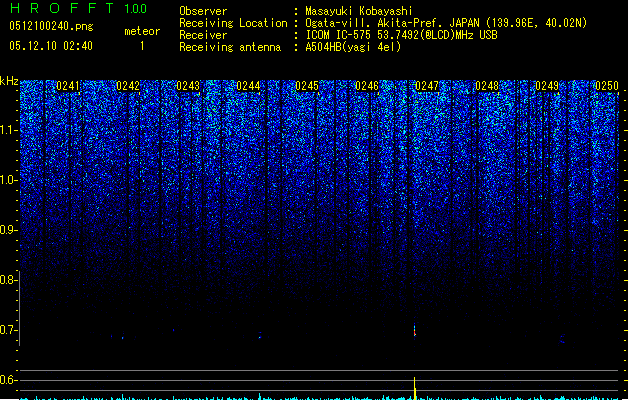Click the 0245 time marker
The height and width of the screenshot is (400, 629).
coord(307,86)
